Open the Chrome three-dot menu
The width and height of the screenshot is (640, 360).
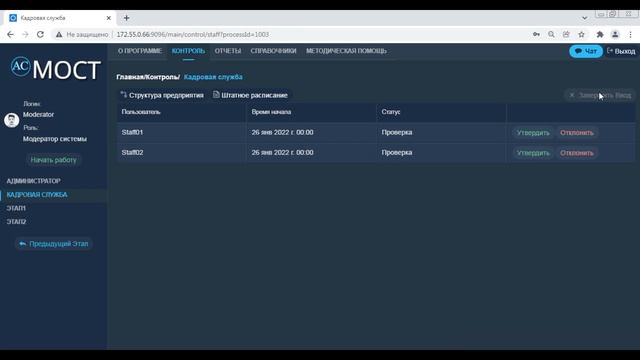pos(630,35)
